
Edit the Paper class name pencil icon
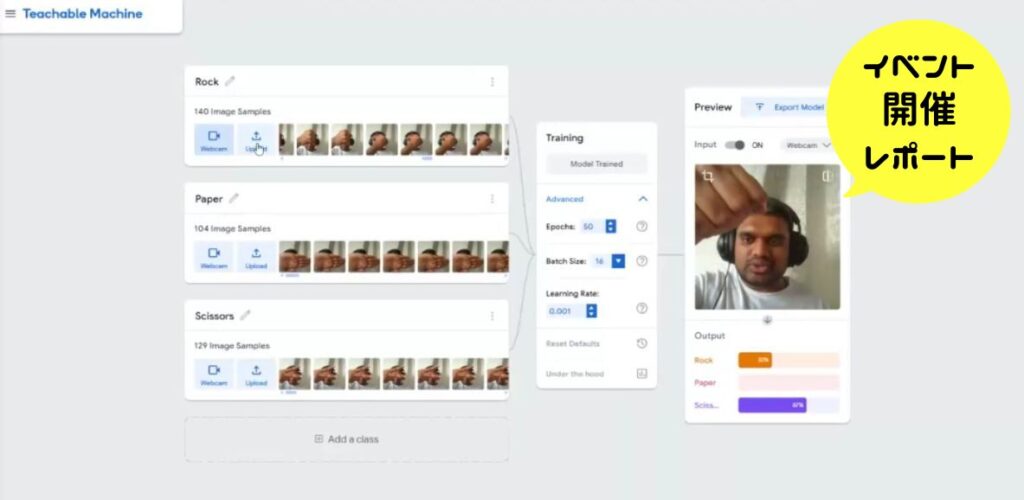pos(234,198)
